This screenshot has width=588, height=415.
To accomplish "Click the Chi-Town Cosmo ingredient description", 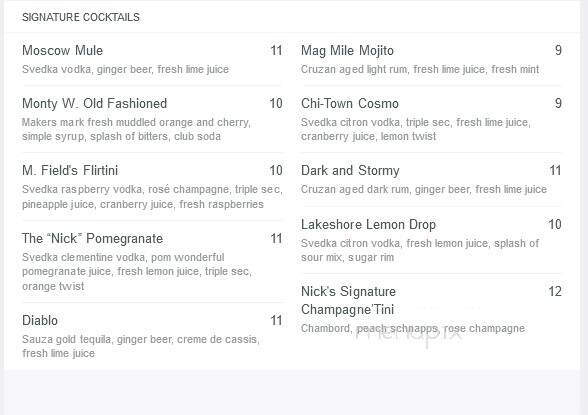I will click(416, 129).
